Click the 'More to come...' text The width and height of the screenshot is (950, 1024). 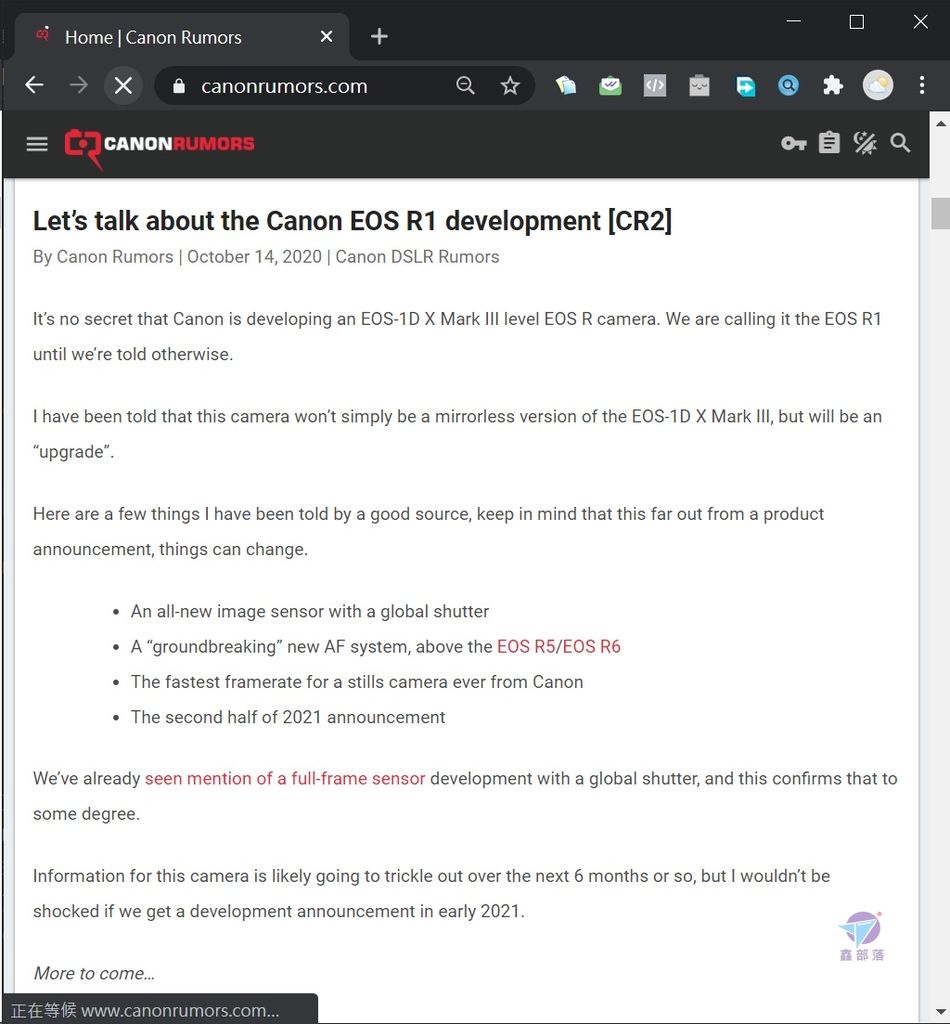(x=94, y=973)
